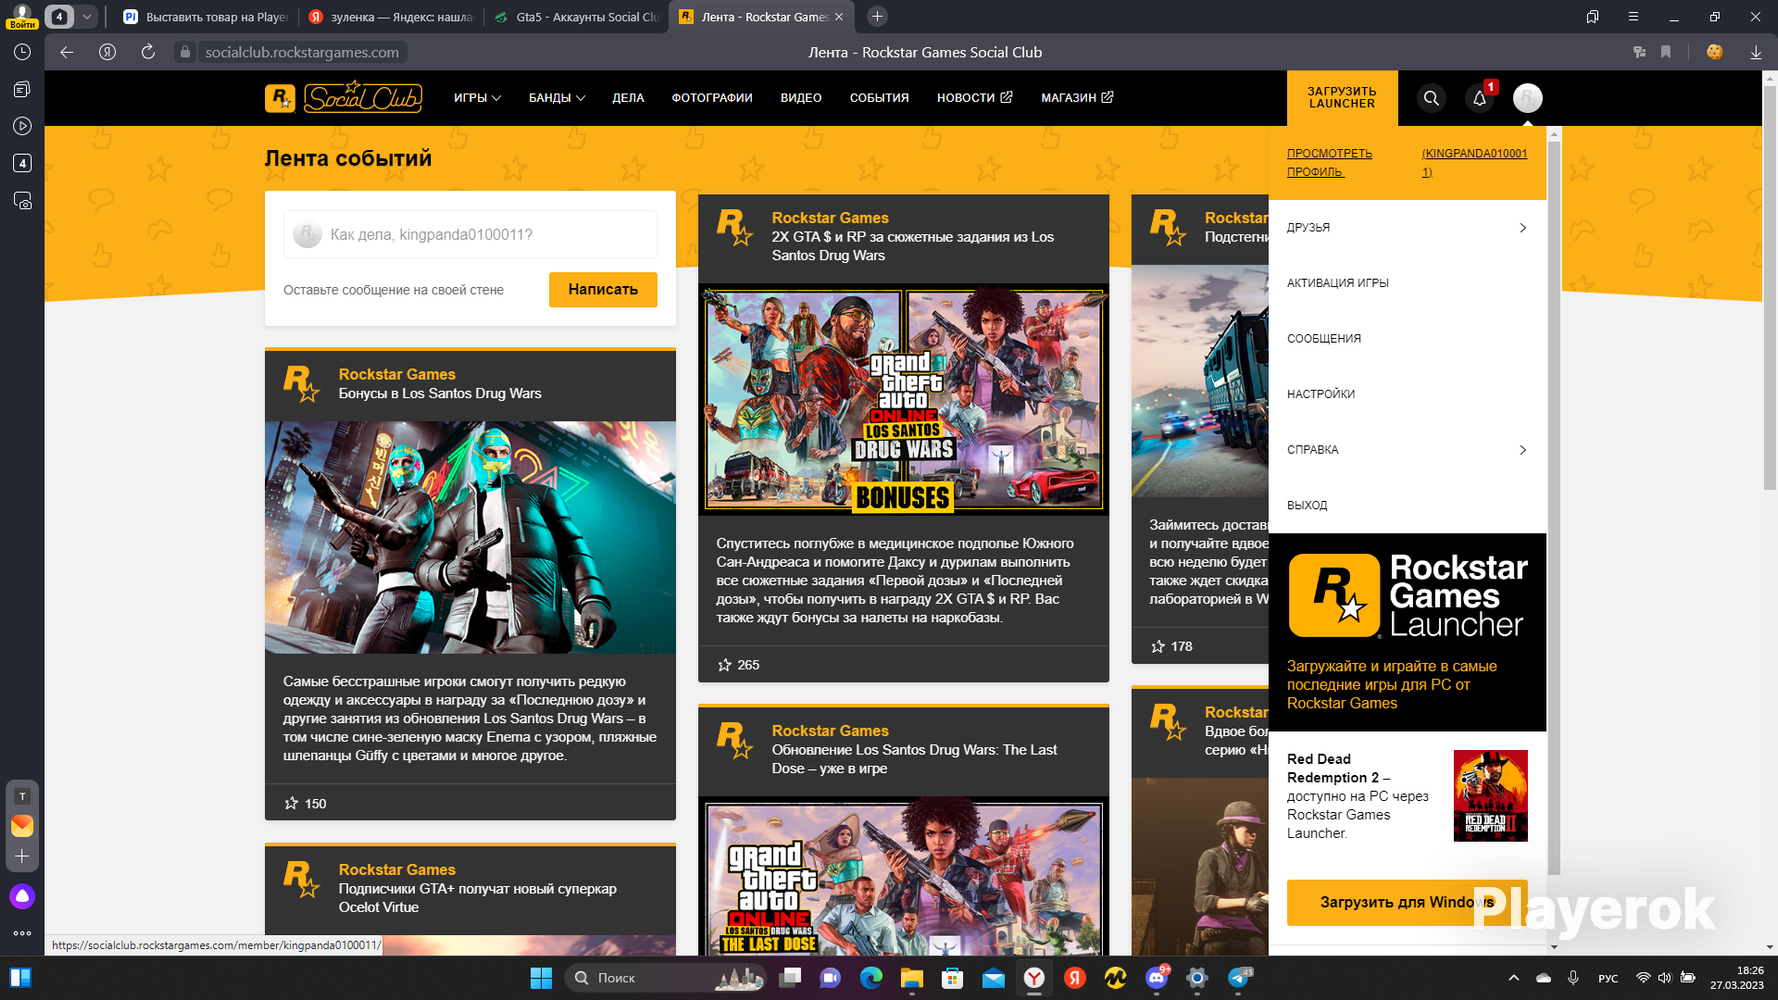Open the sidebar collections icon
Image resolution: width=1778 pixels, height=1000 pixels.
[x=22, y=89]
